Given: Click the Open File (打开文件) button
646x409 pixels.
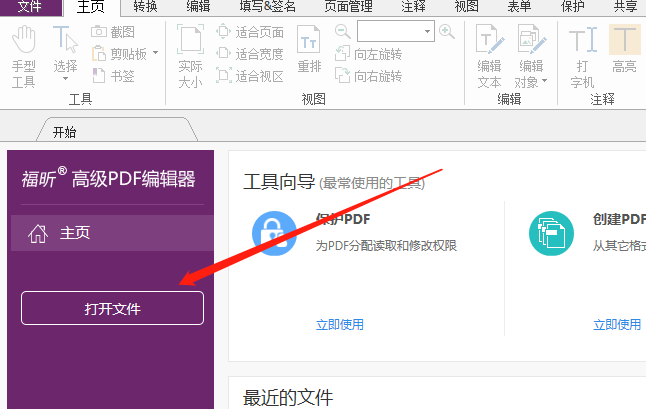Looking at the screenshot, I should coord(112,308).
